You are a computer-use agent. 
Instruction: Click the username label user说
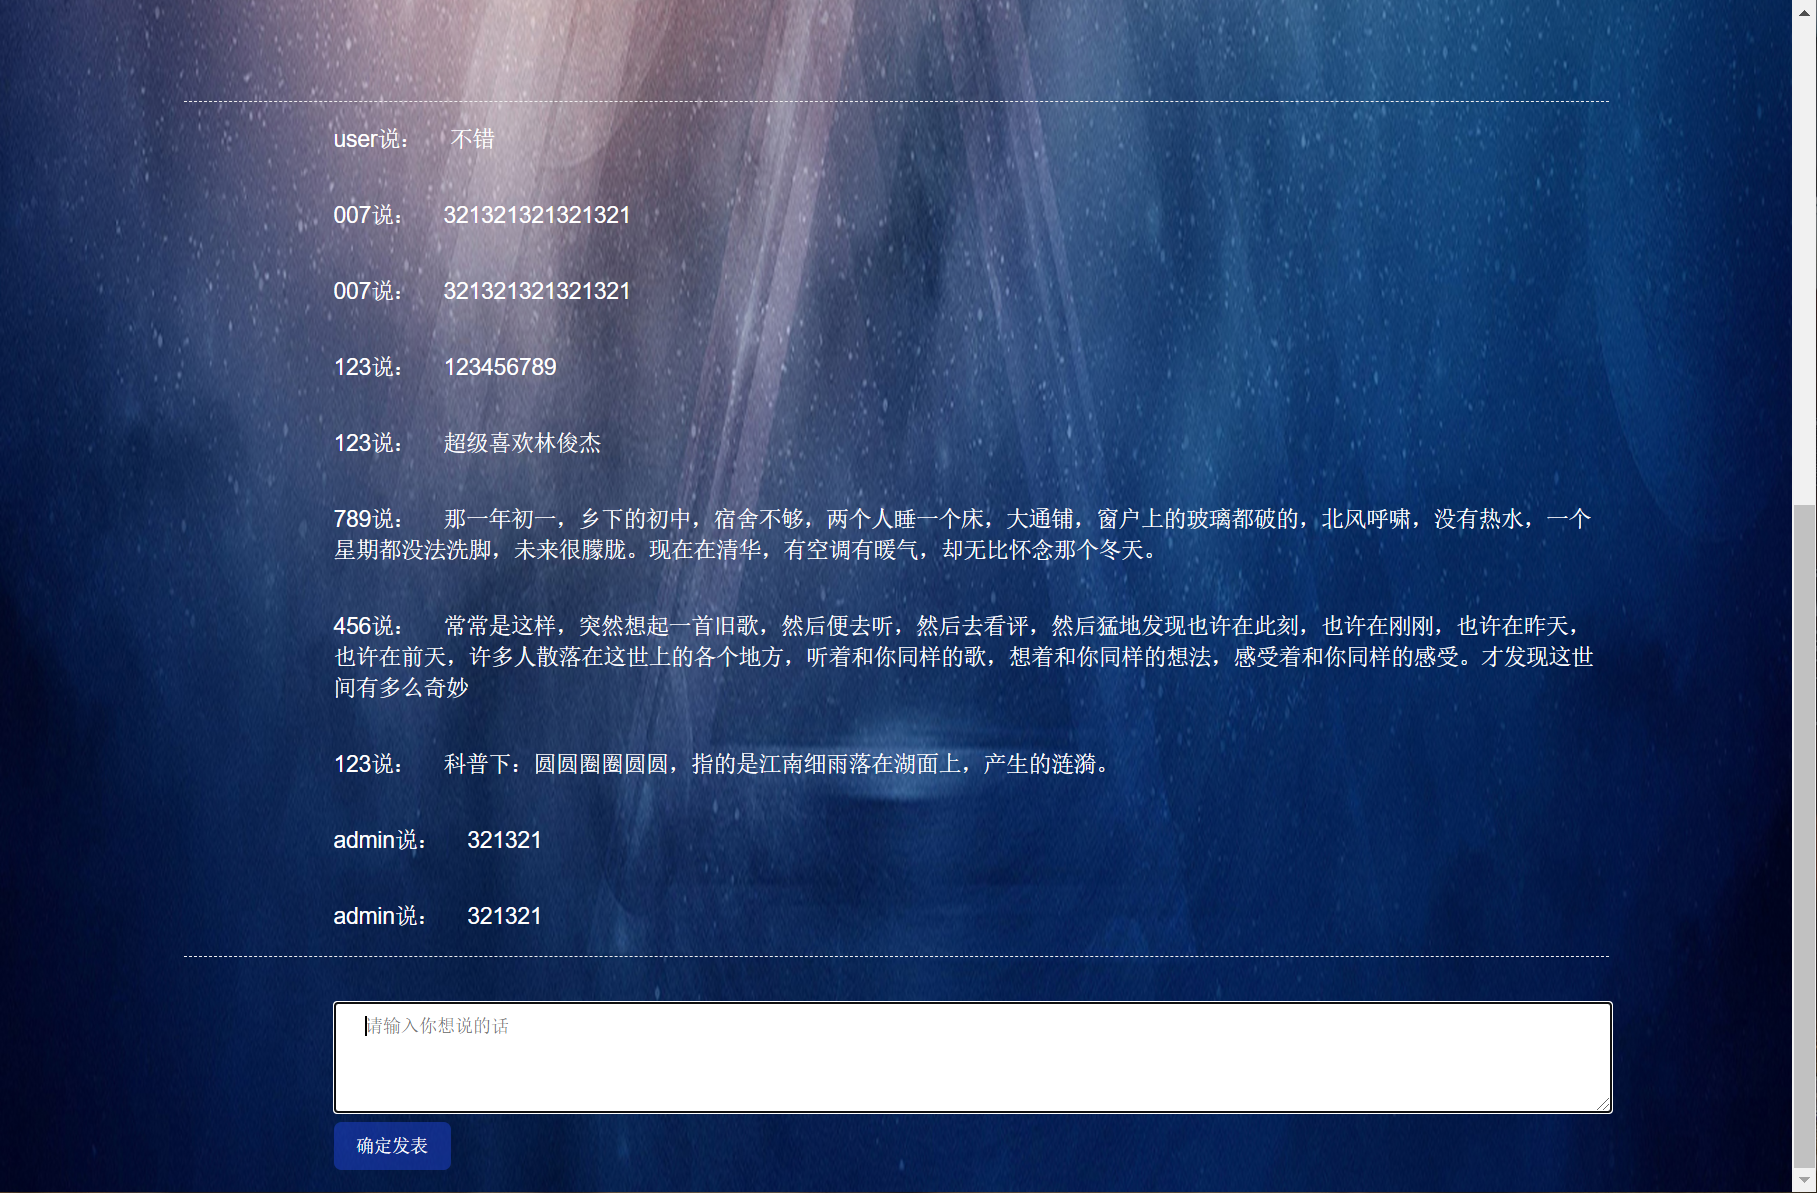[x=370, y=139]
